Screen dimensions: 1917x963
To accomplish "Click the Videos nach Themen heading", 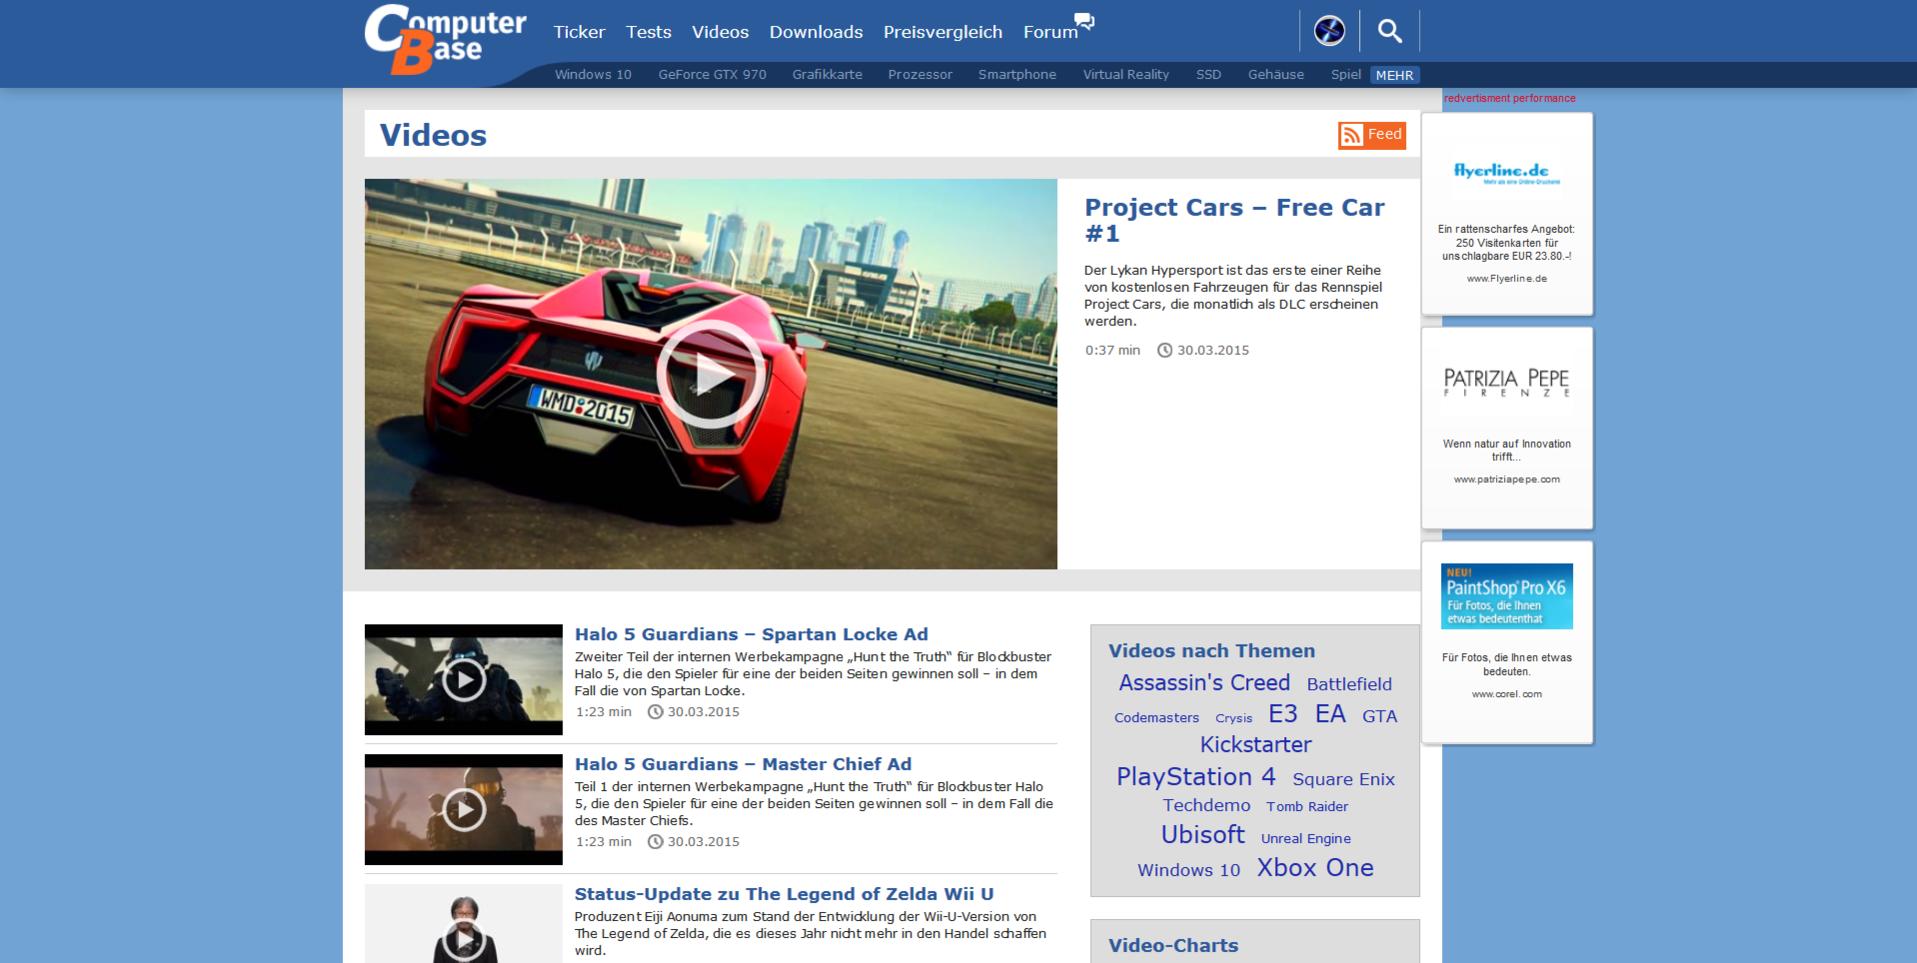I will point(1211,651).
